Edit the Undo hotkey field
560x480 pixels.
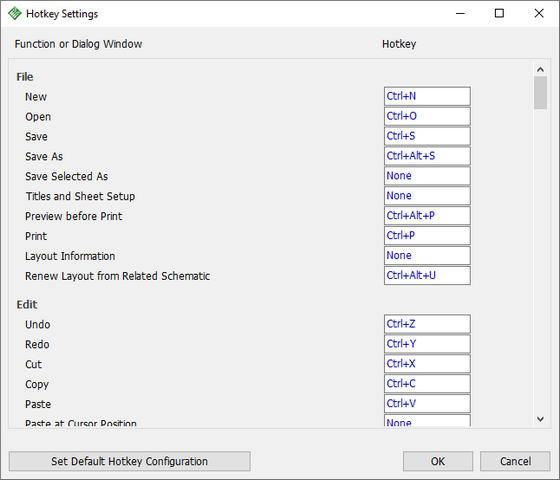click(427, 324)
